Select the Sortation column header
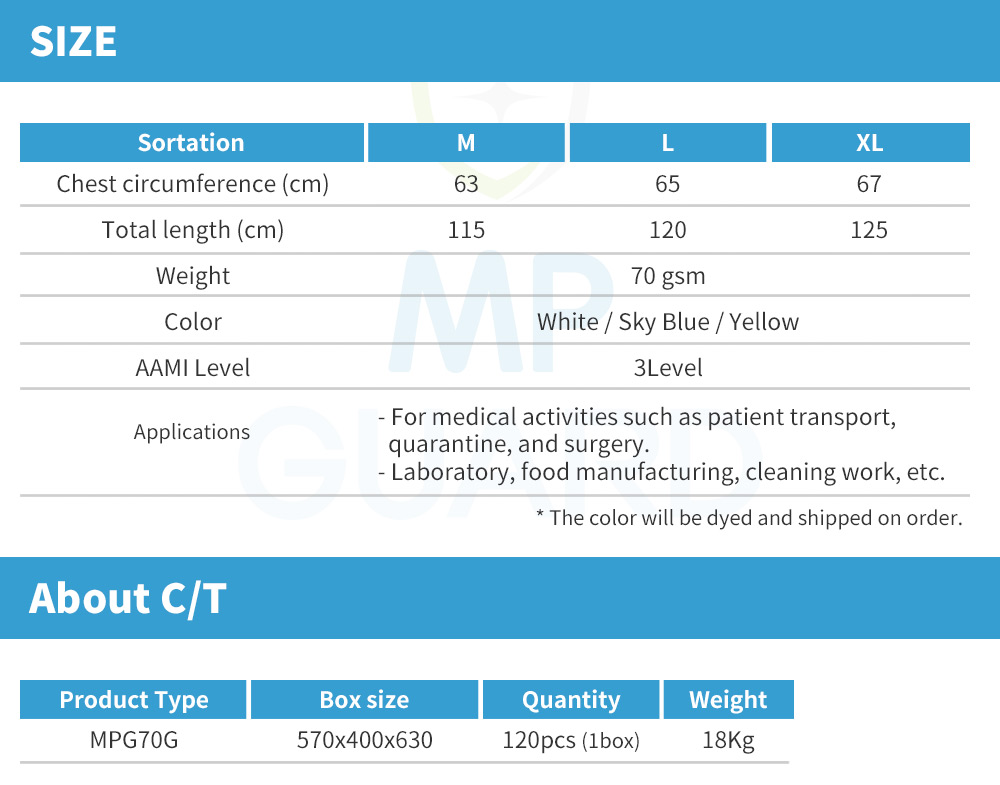1000x785 pixels. pyautogui.click(x=191, y=142)
